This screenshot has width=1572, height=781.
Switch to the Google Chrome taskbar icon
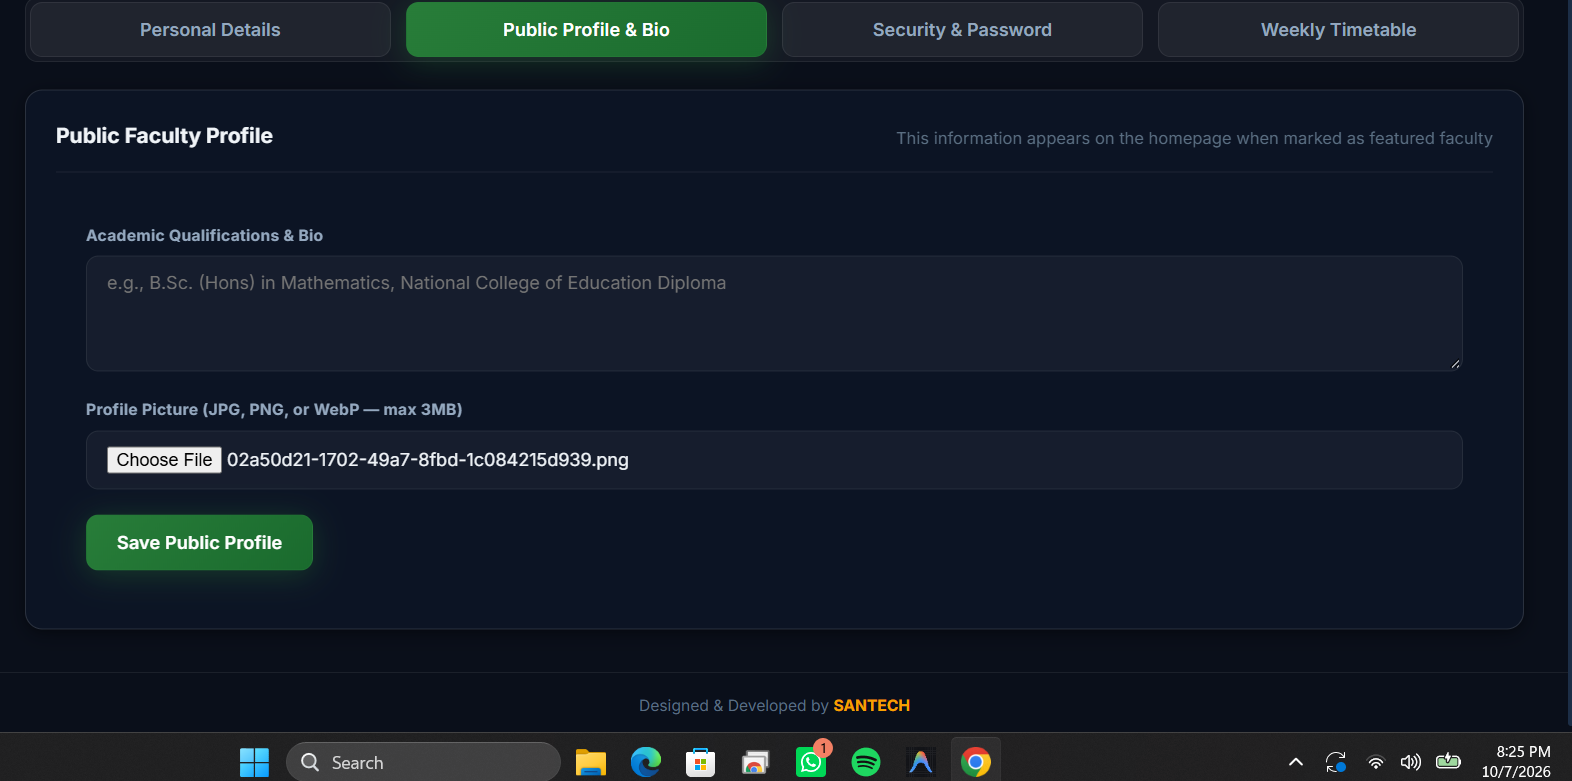point(976,762)
